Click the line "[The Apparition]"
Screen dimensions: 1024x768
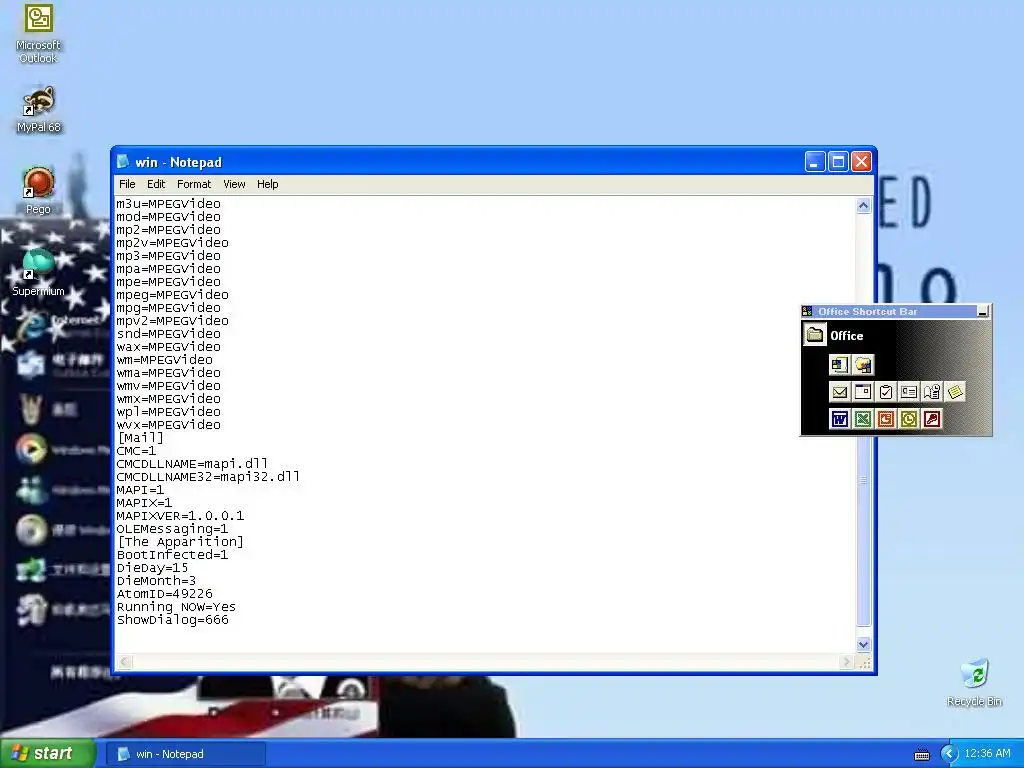[x=180, y=541]
